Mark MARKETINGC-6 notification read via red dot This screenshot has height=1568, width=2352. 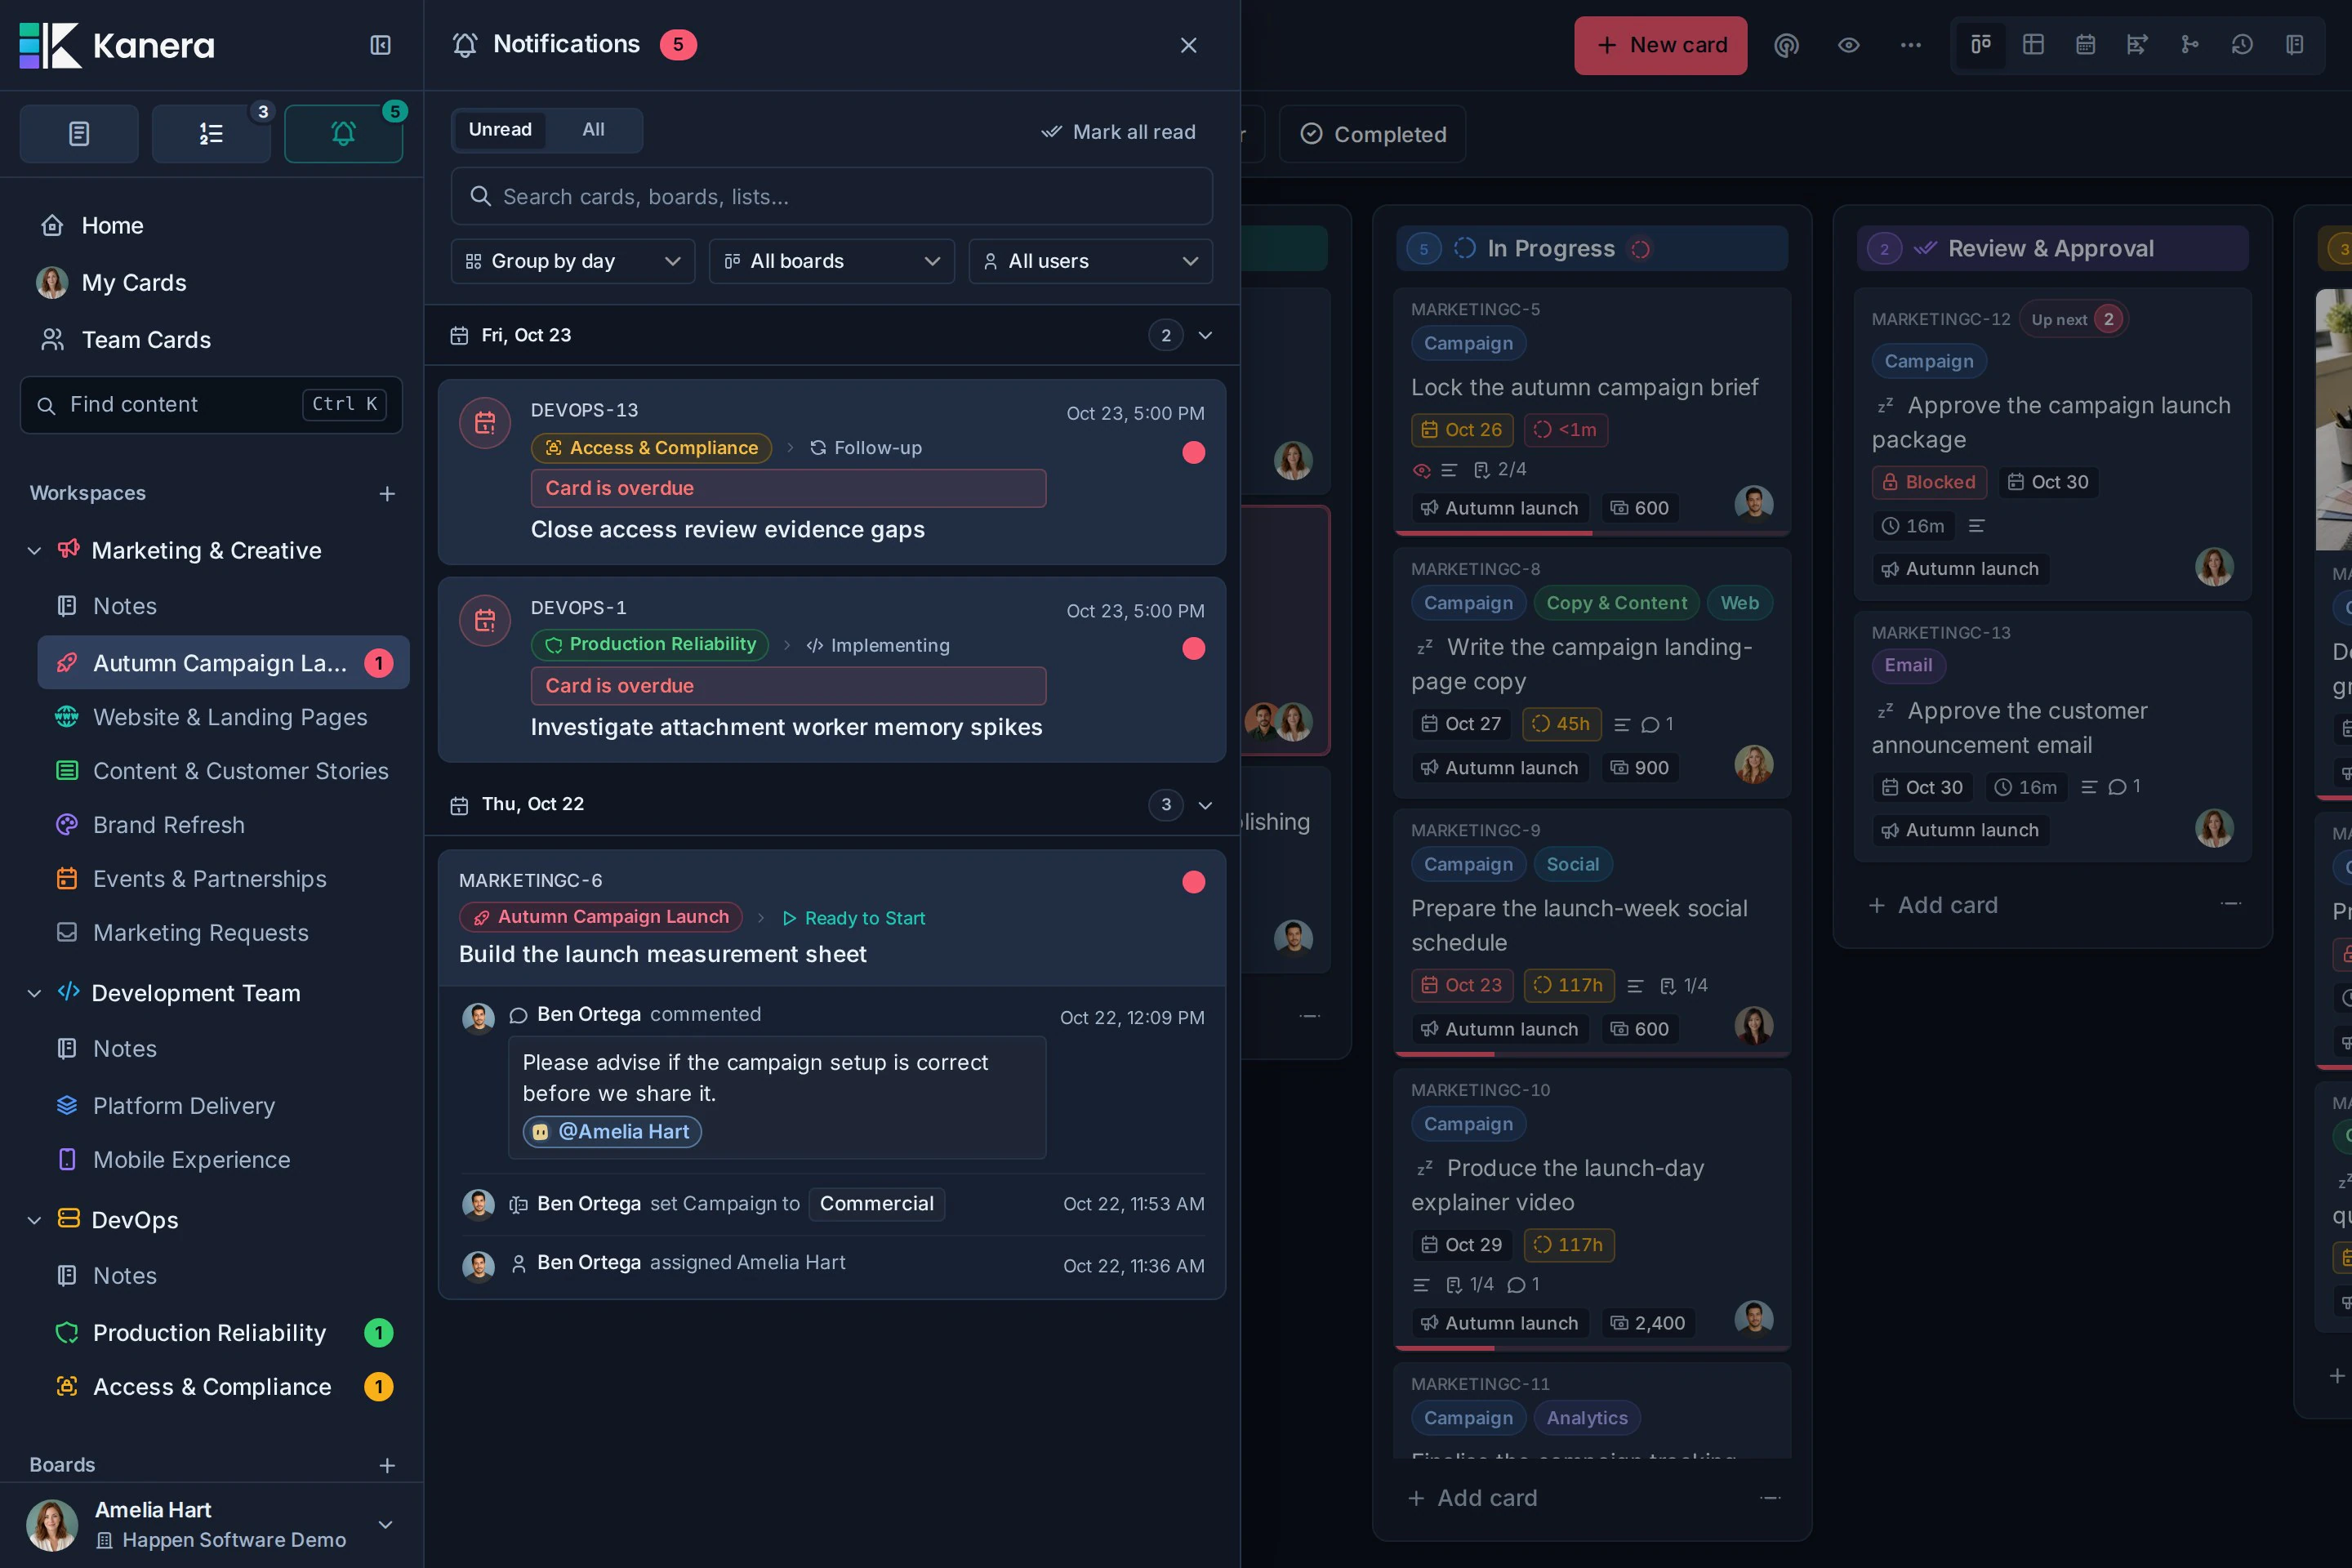coord(1193,882)
